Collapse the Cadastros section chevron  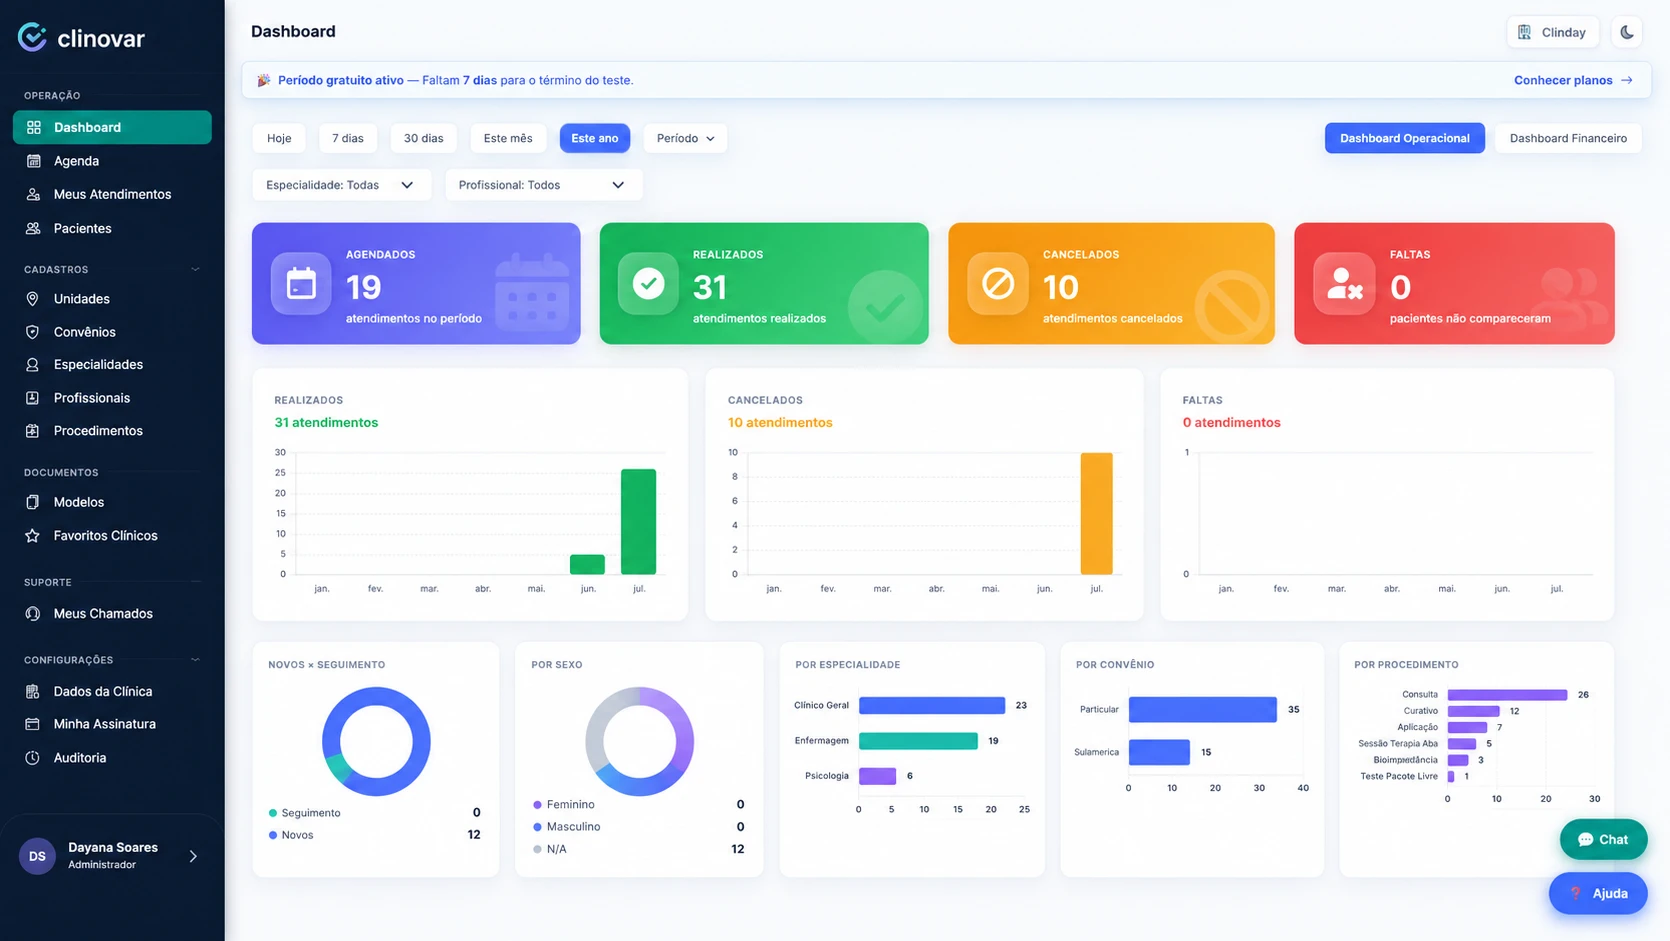[195, 270]
